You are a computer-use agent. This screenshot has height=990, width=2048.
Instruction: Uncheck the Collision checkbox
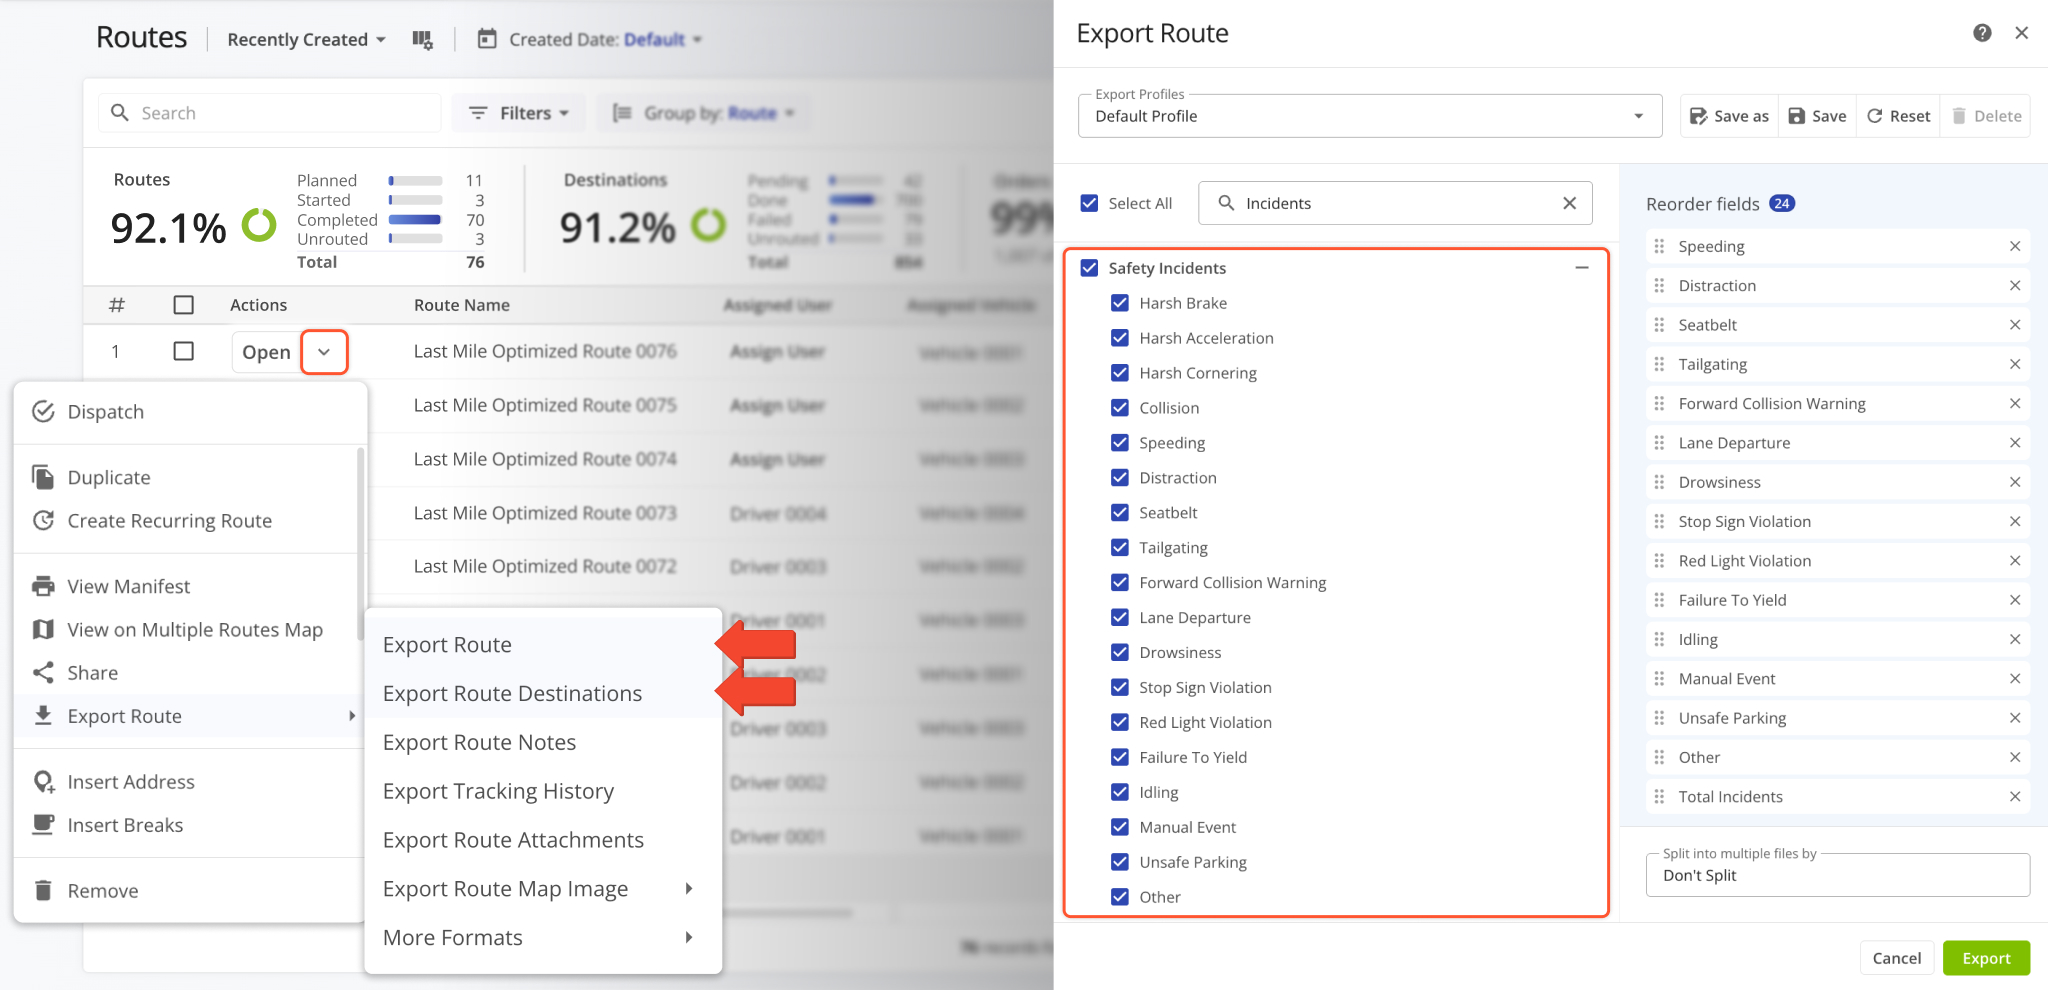coord(1120,408)
